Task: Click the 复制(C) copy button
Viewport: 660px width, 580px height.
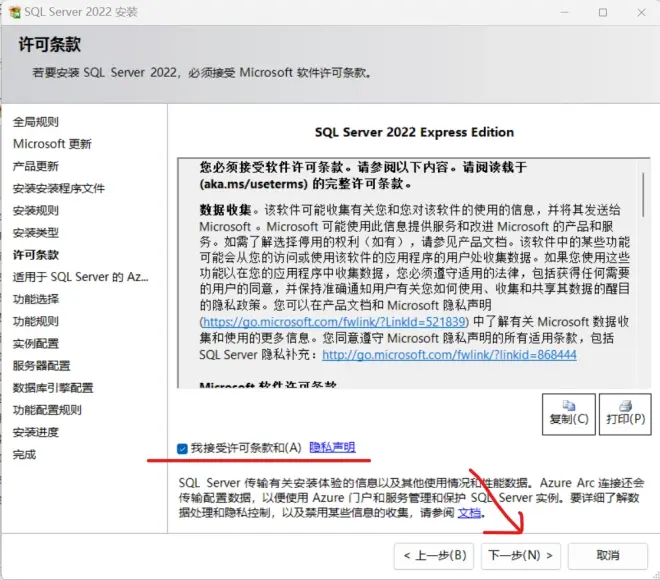Action: [x=569, y=414]
